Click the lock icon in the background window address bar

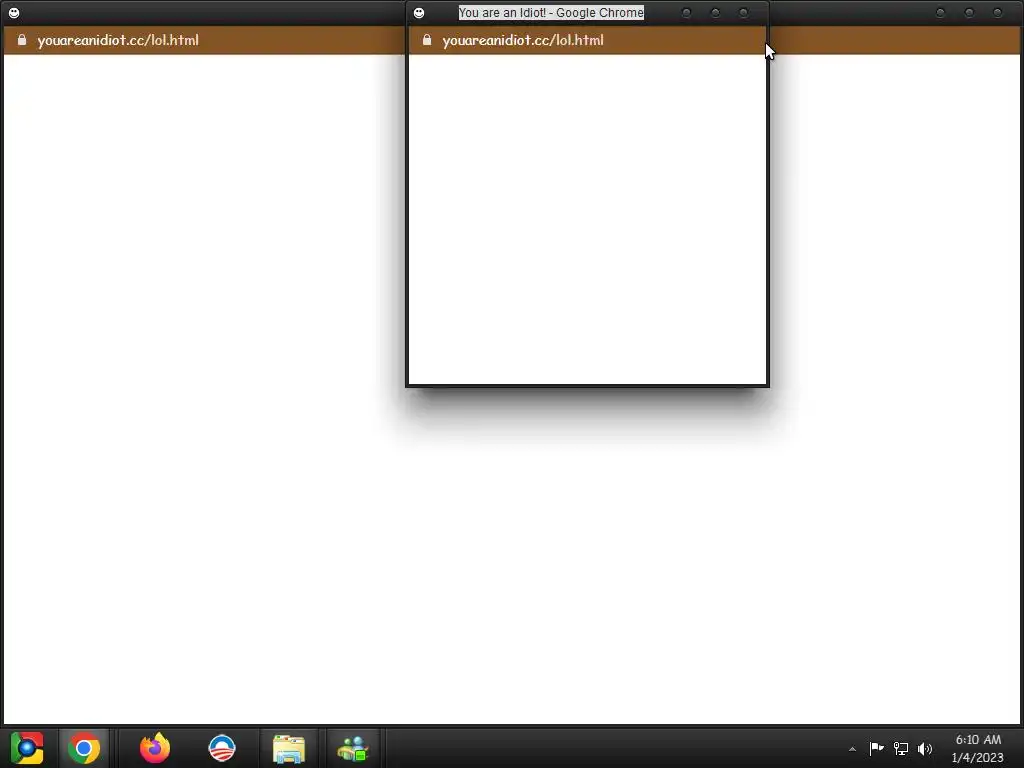22,40
